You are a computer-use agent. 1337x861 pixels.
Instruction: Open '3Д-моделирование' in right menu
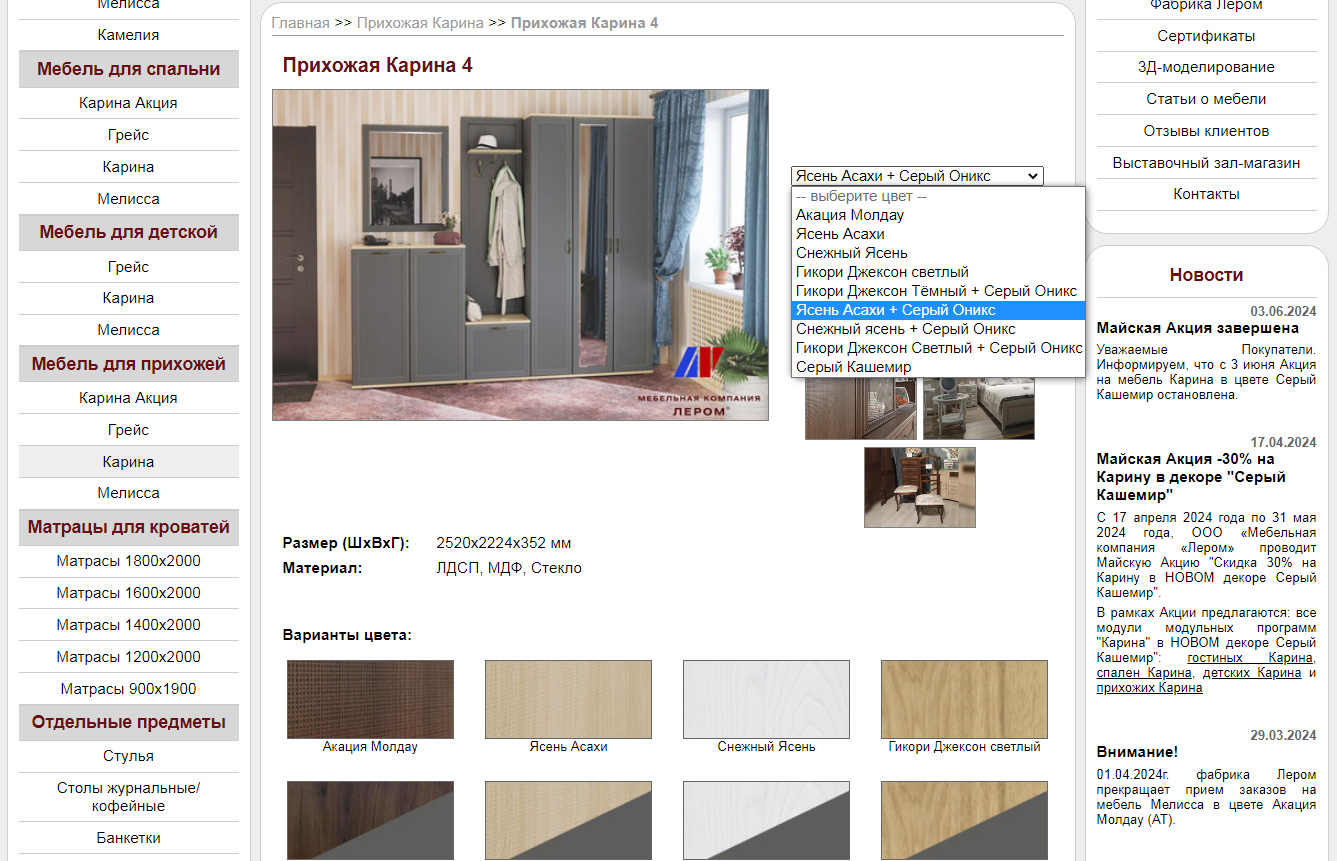point(1206,67)
